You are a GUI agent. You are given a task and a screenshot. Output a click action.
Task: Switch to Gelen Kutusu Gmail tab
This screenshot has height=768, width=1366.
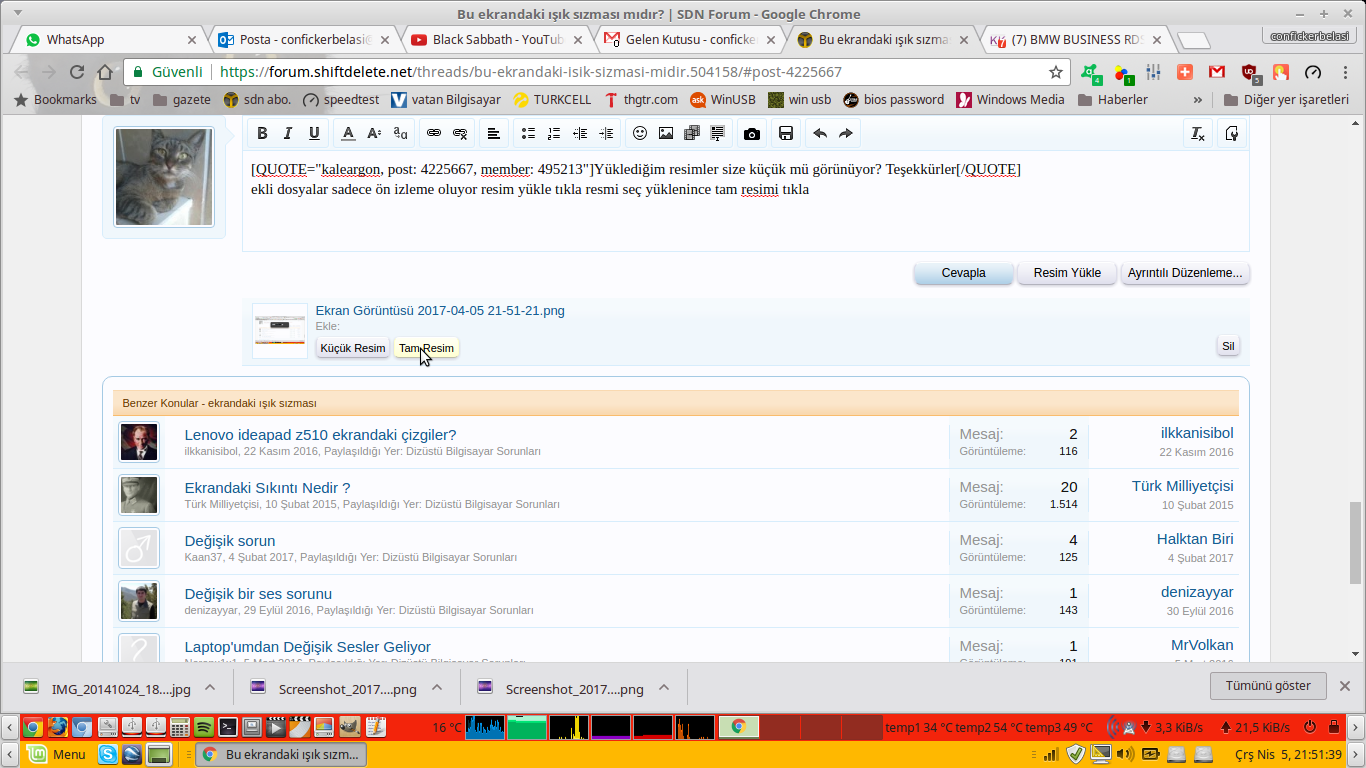click(x=688, y=40)
